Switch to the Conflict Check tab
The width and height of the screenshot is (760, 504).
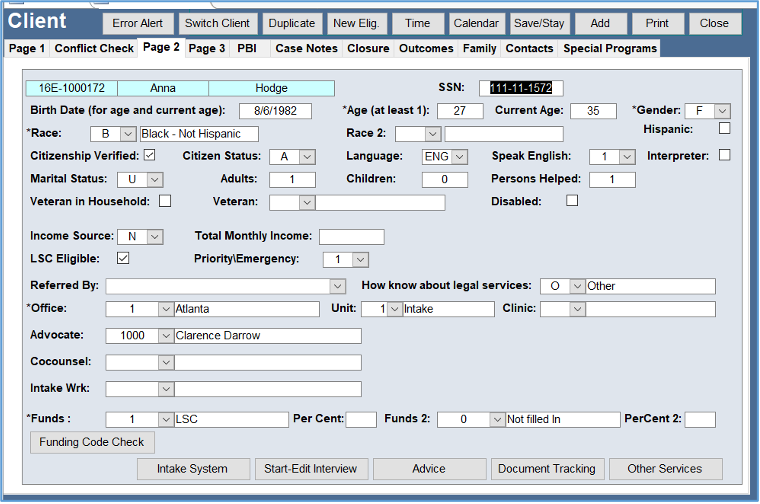coord(94,48)
